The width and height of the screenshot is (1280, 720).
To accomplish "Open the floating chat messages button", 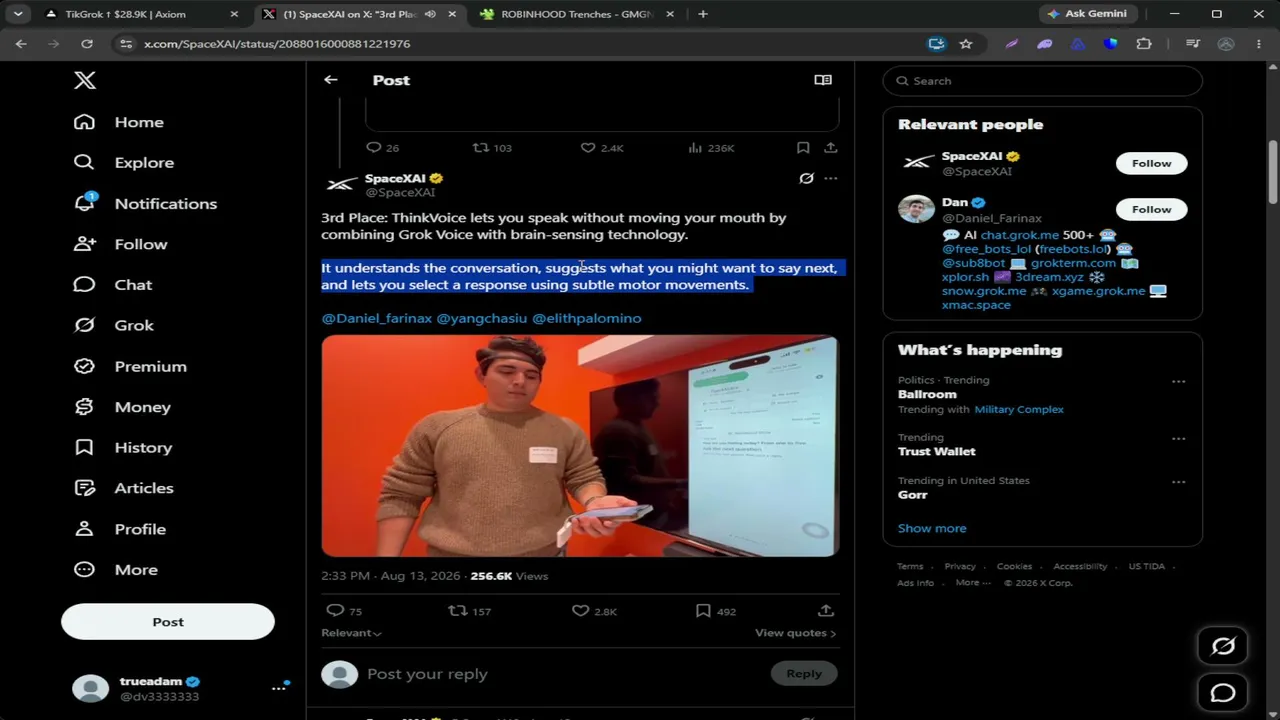I will click(x=1223, y=693).
